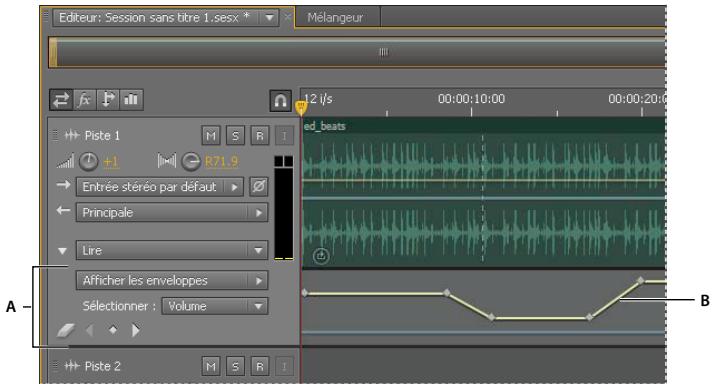Select the lowest-left envelope keyframe
Viewport: 712px width, 384px height.
point(492,317)
